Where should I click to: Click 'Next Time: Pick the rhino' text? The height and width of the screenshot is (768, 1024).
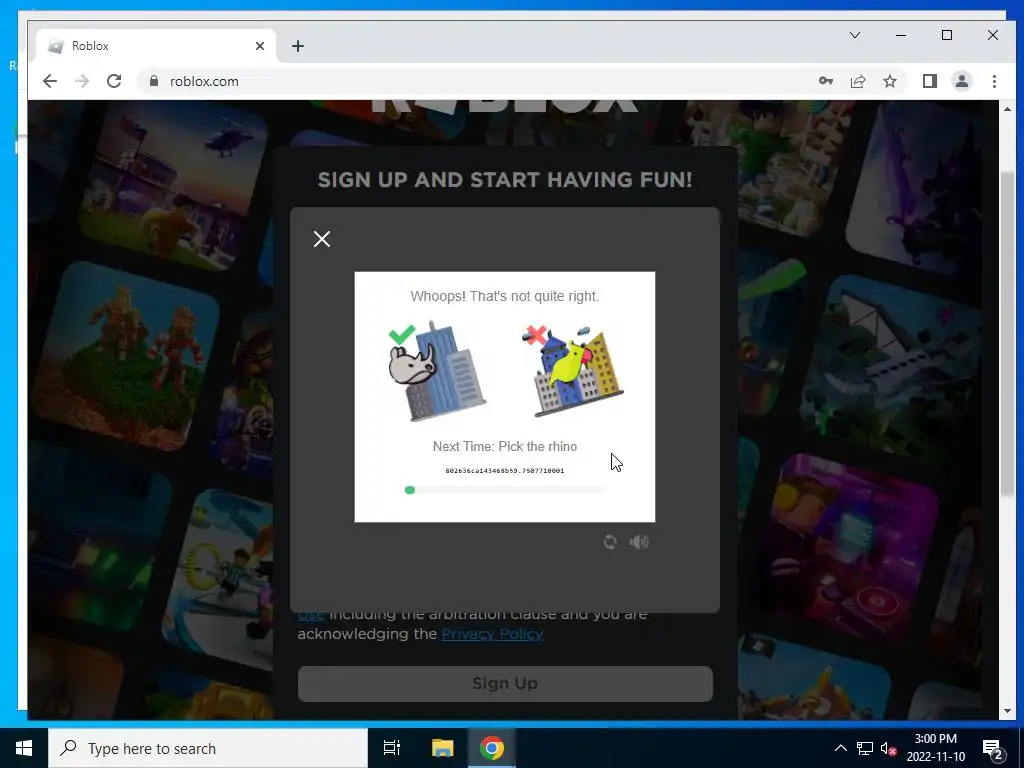click(x=505, y=447)
